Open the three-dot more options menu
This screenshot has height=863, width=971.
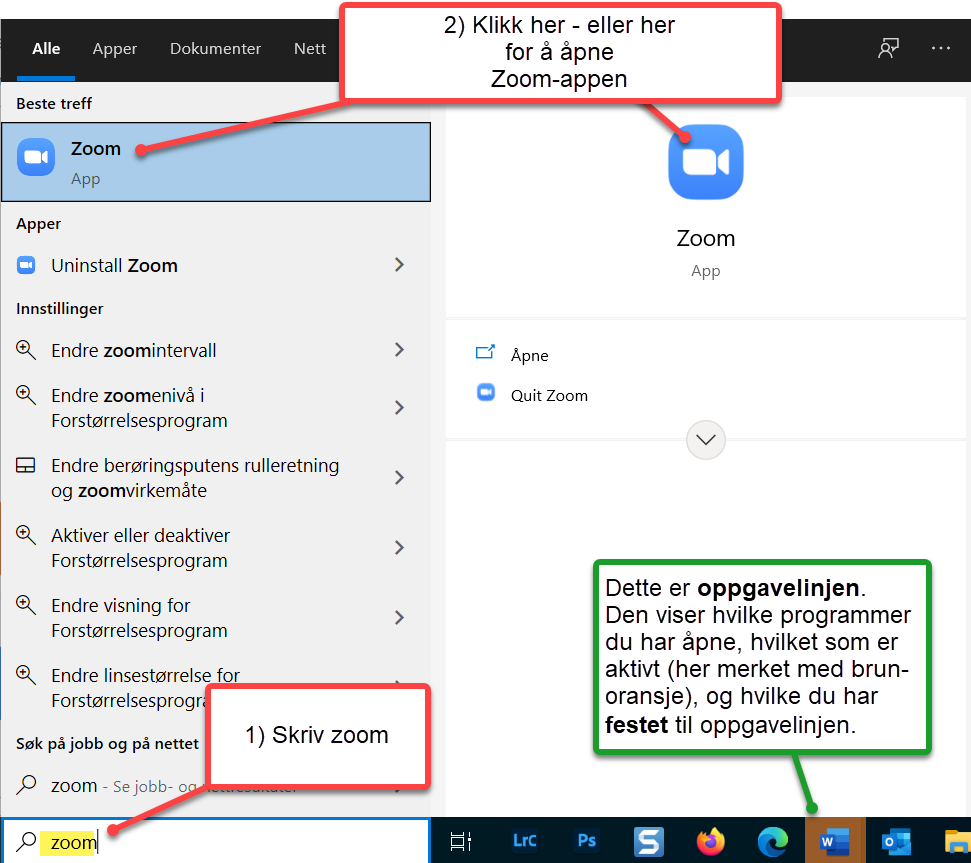coord(940,48)
